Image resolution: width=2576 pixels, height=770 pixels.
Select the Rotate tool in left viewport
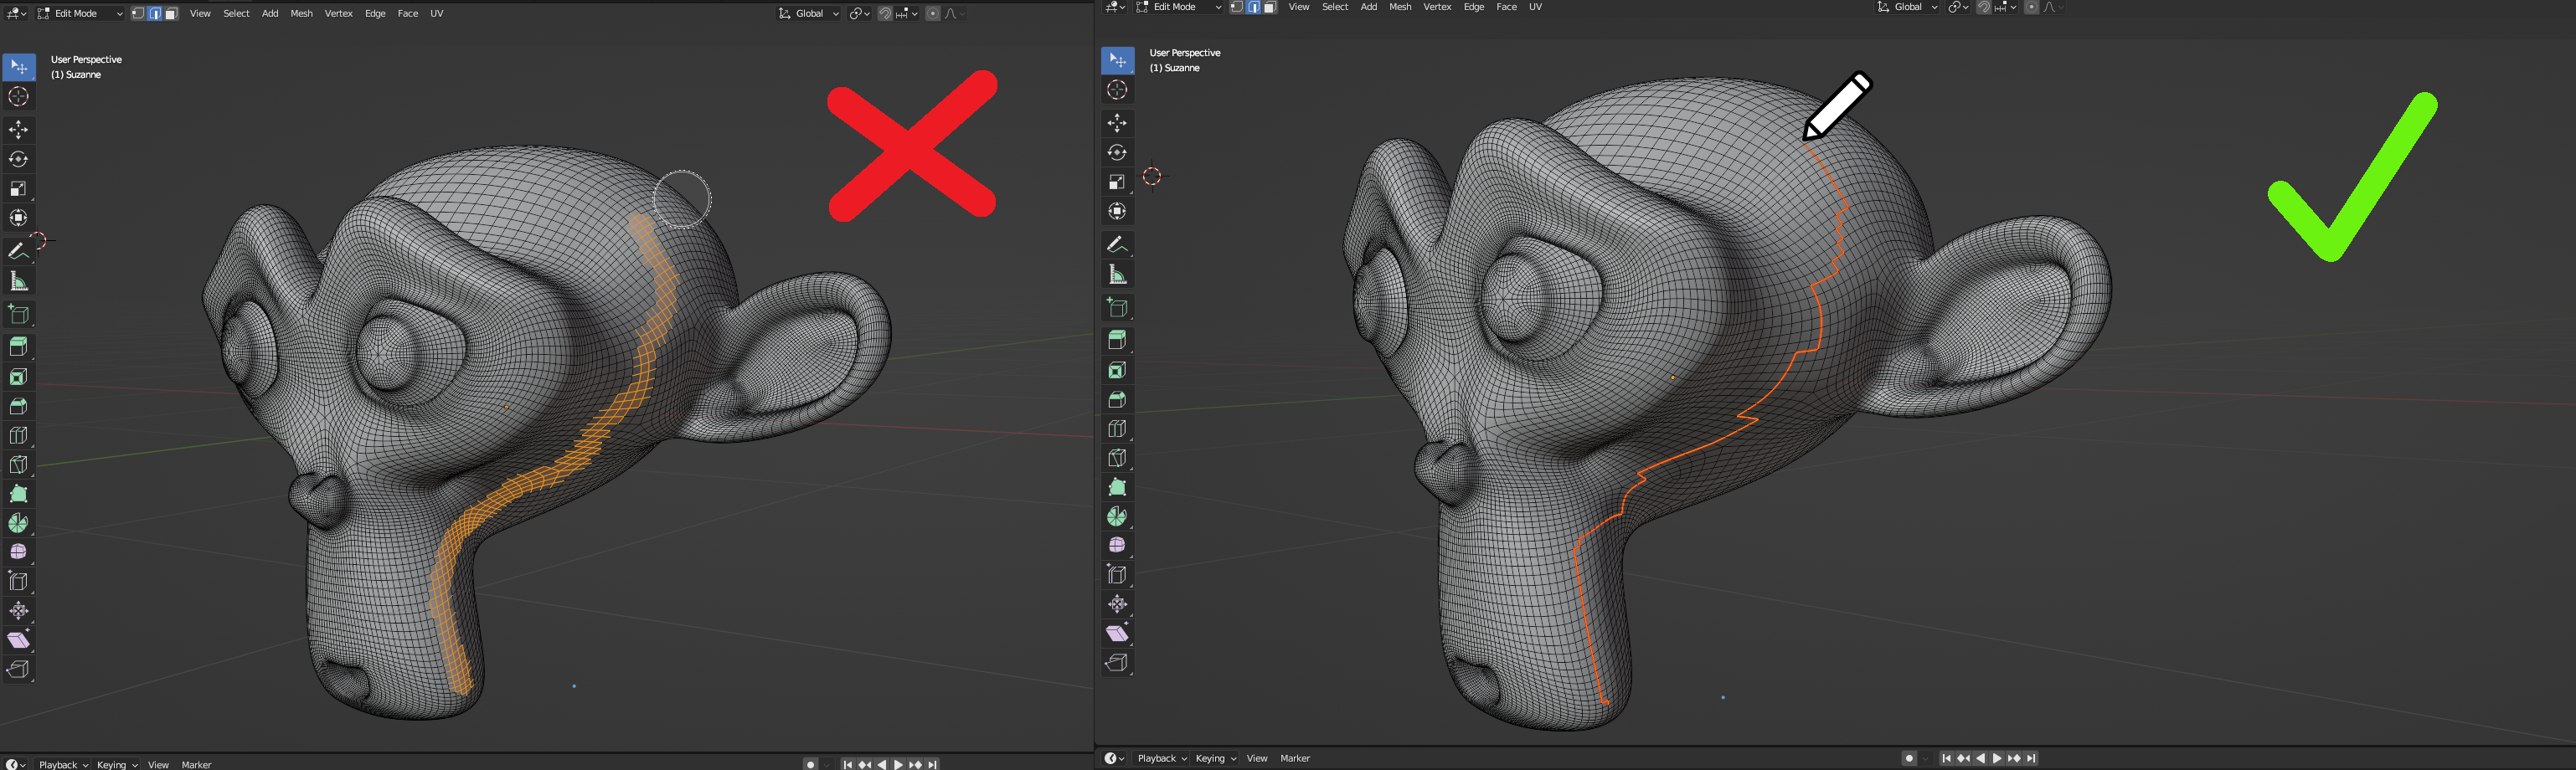[19, 159]
